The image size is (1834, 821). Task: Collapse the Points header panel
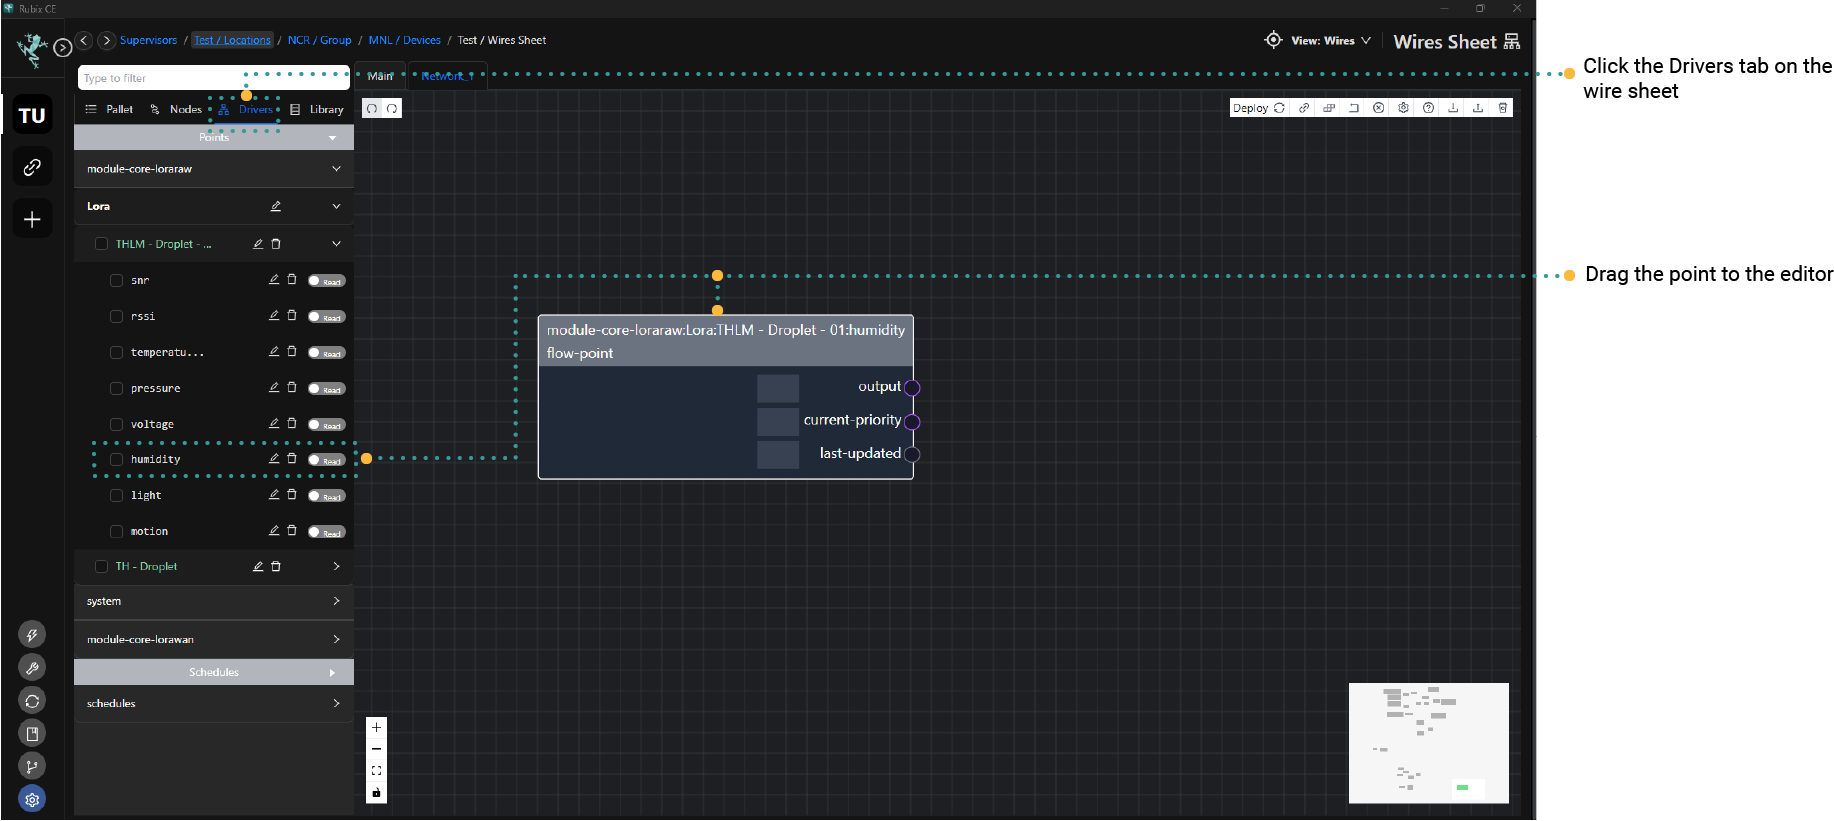pyautogui.click(x=332, y=138)
